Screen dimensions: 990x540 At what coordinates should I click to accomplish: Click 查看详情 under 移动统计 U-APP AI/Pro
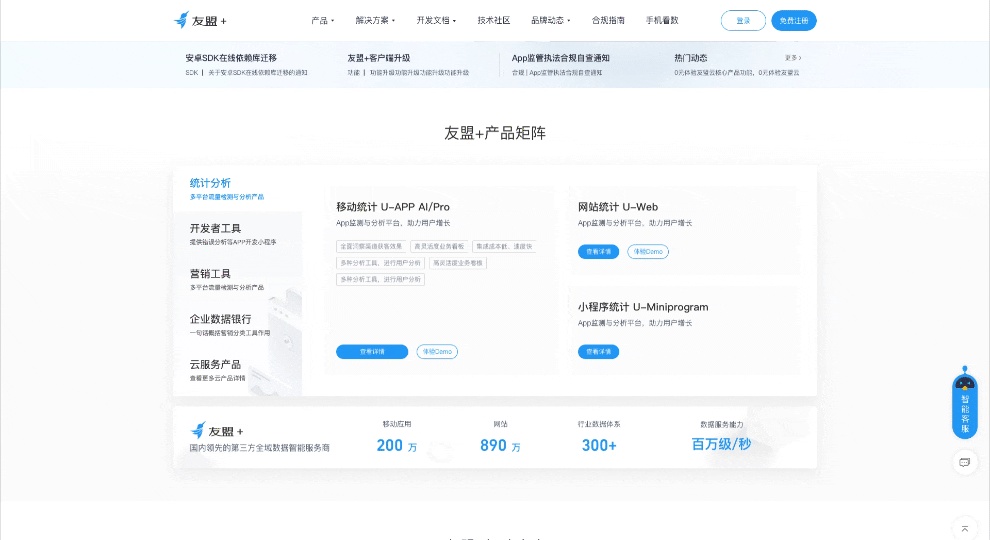pos(372,352)
